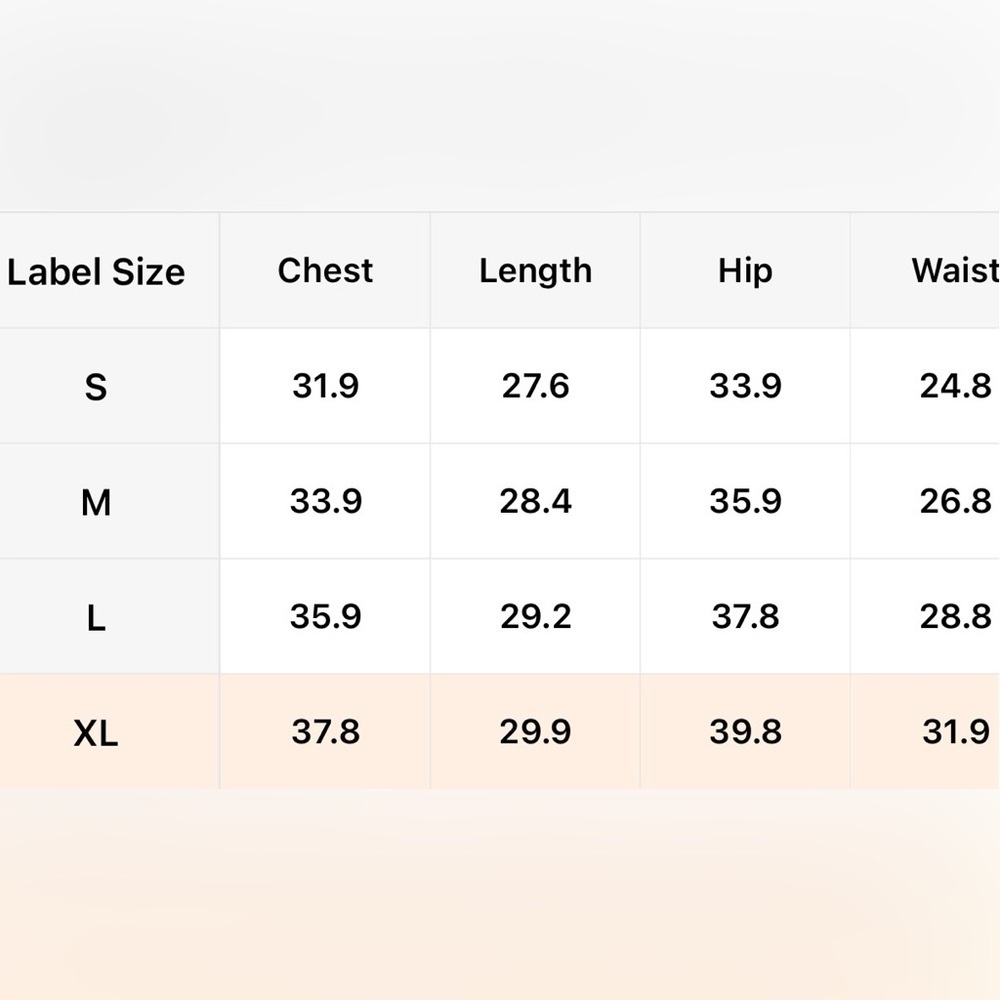This screenshot has width=1000, height=1000.
Task: Click the Hip column header
Action: [745, 272]
